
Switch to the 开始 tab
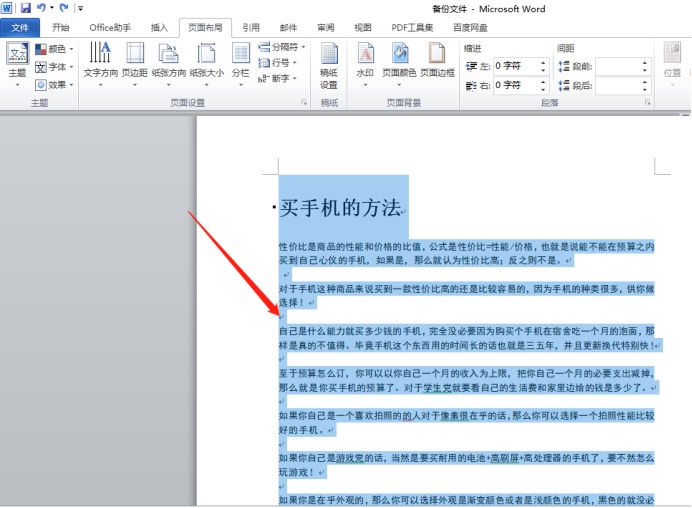pos(60,28)
